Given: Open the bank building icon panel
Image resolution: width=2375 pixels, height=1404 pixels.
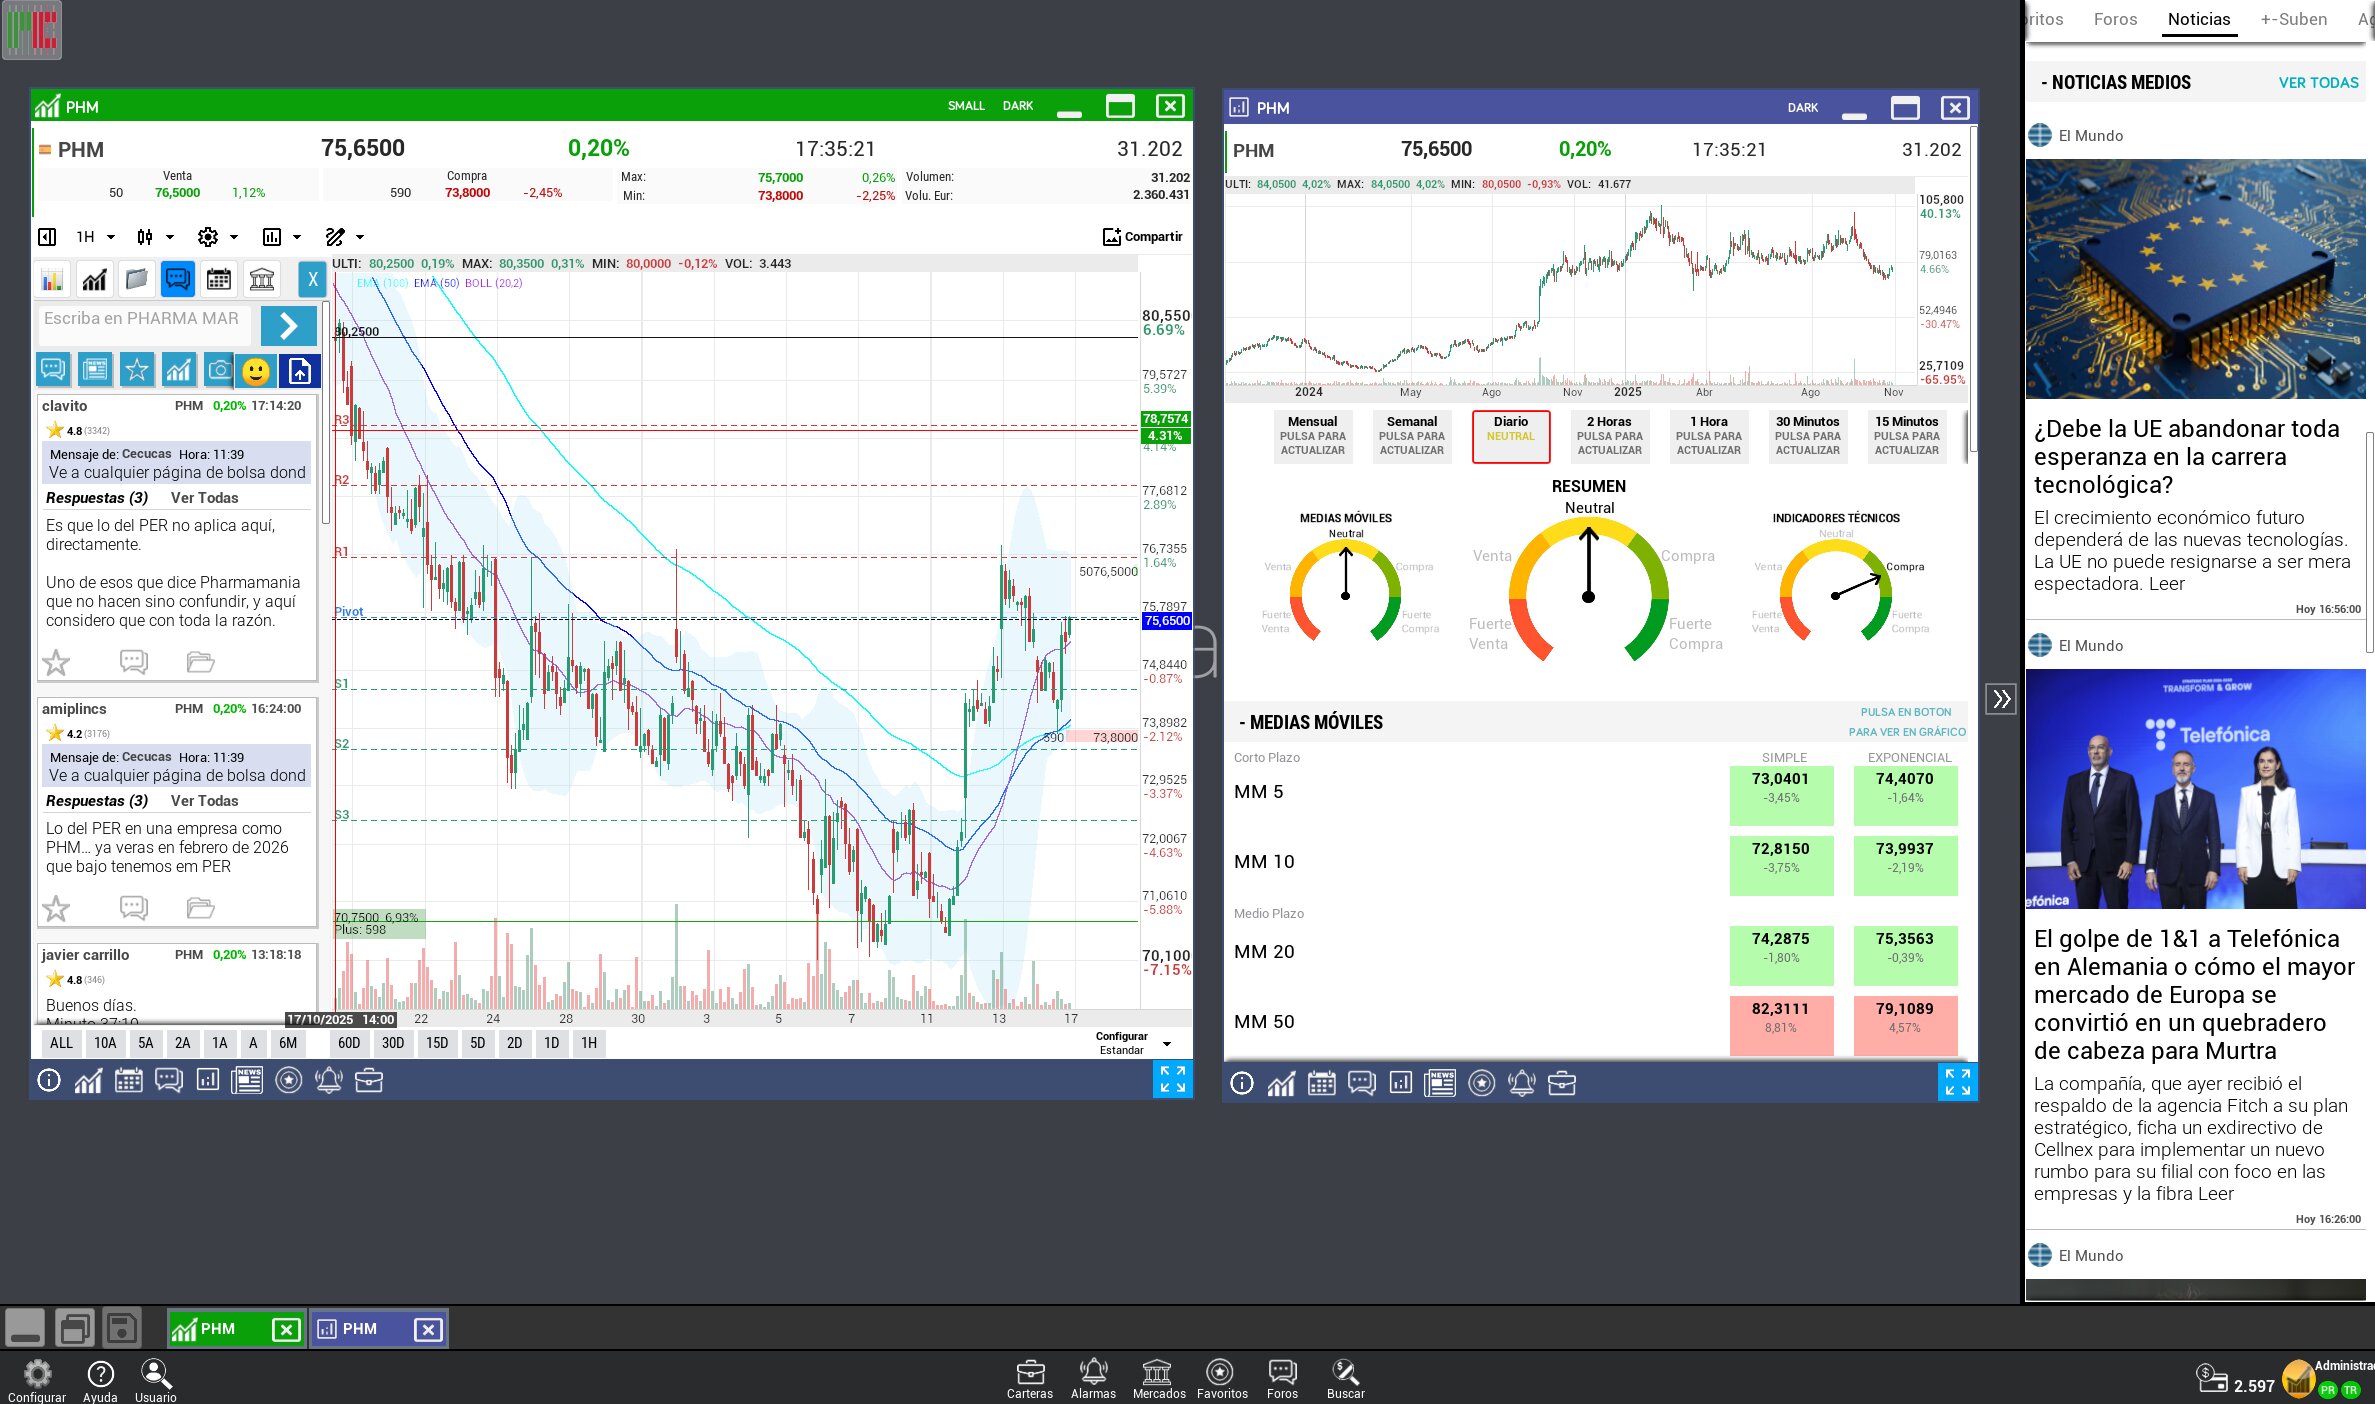Looking at the screenshot, I should point(262,280).
